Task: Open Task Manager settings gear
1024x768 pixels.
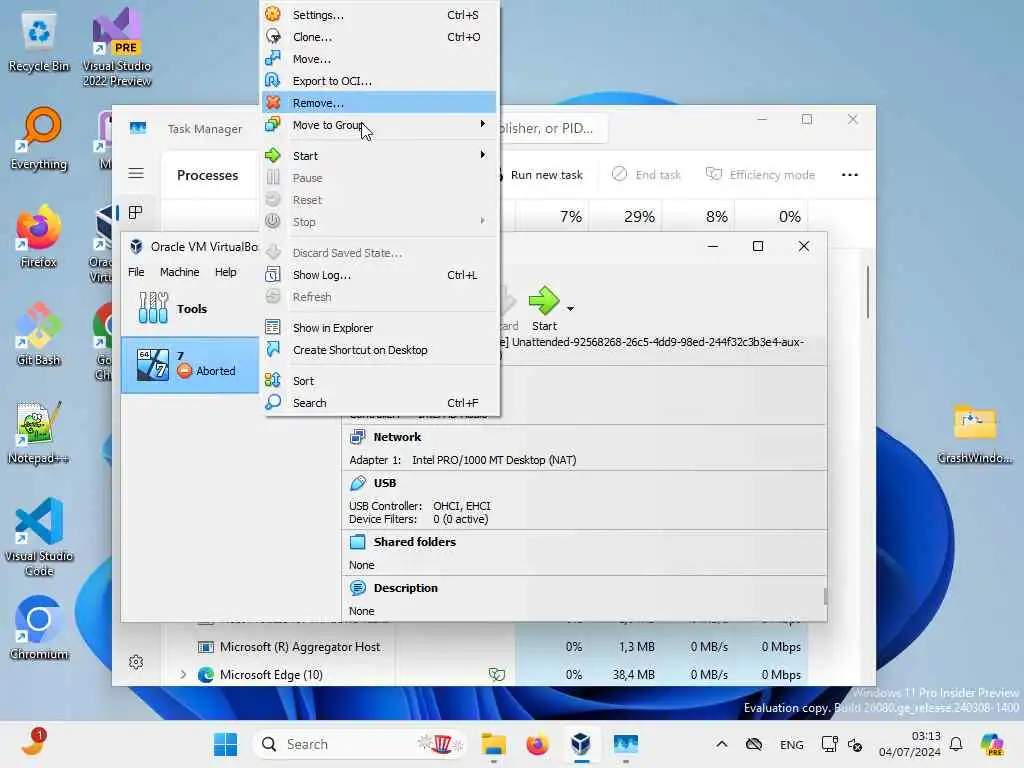Action: [x=136, y=662]
